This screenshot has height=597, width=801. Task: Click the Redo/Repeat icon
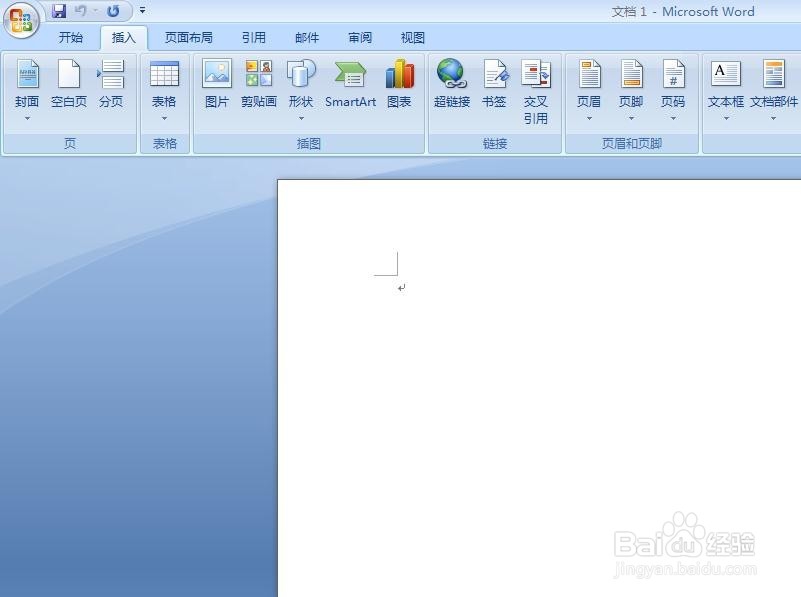pyautogui.click(x=113, y=11)
